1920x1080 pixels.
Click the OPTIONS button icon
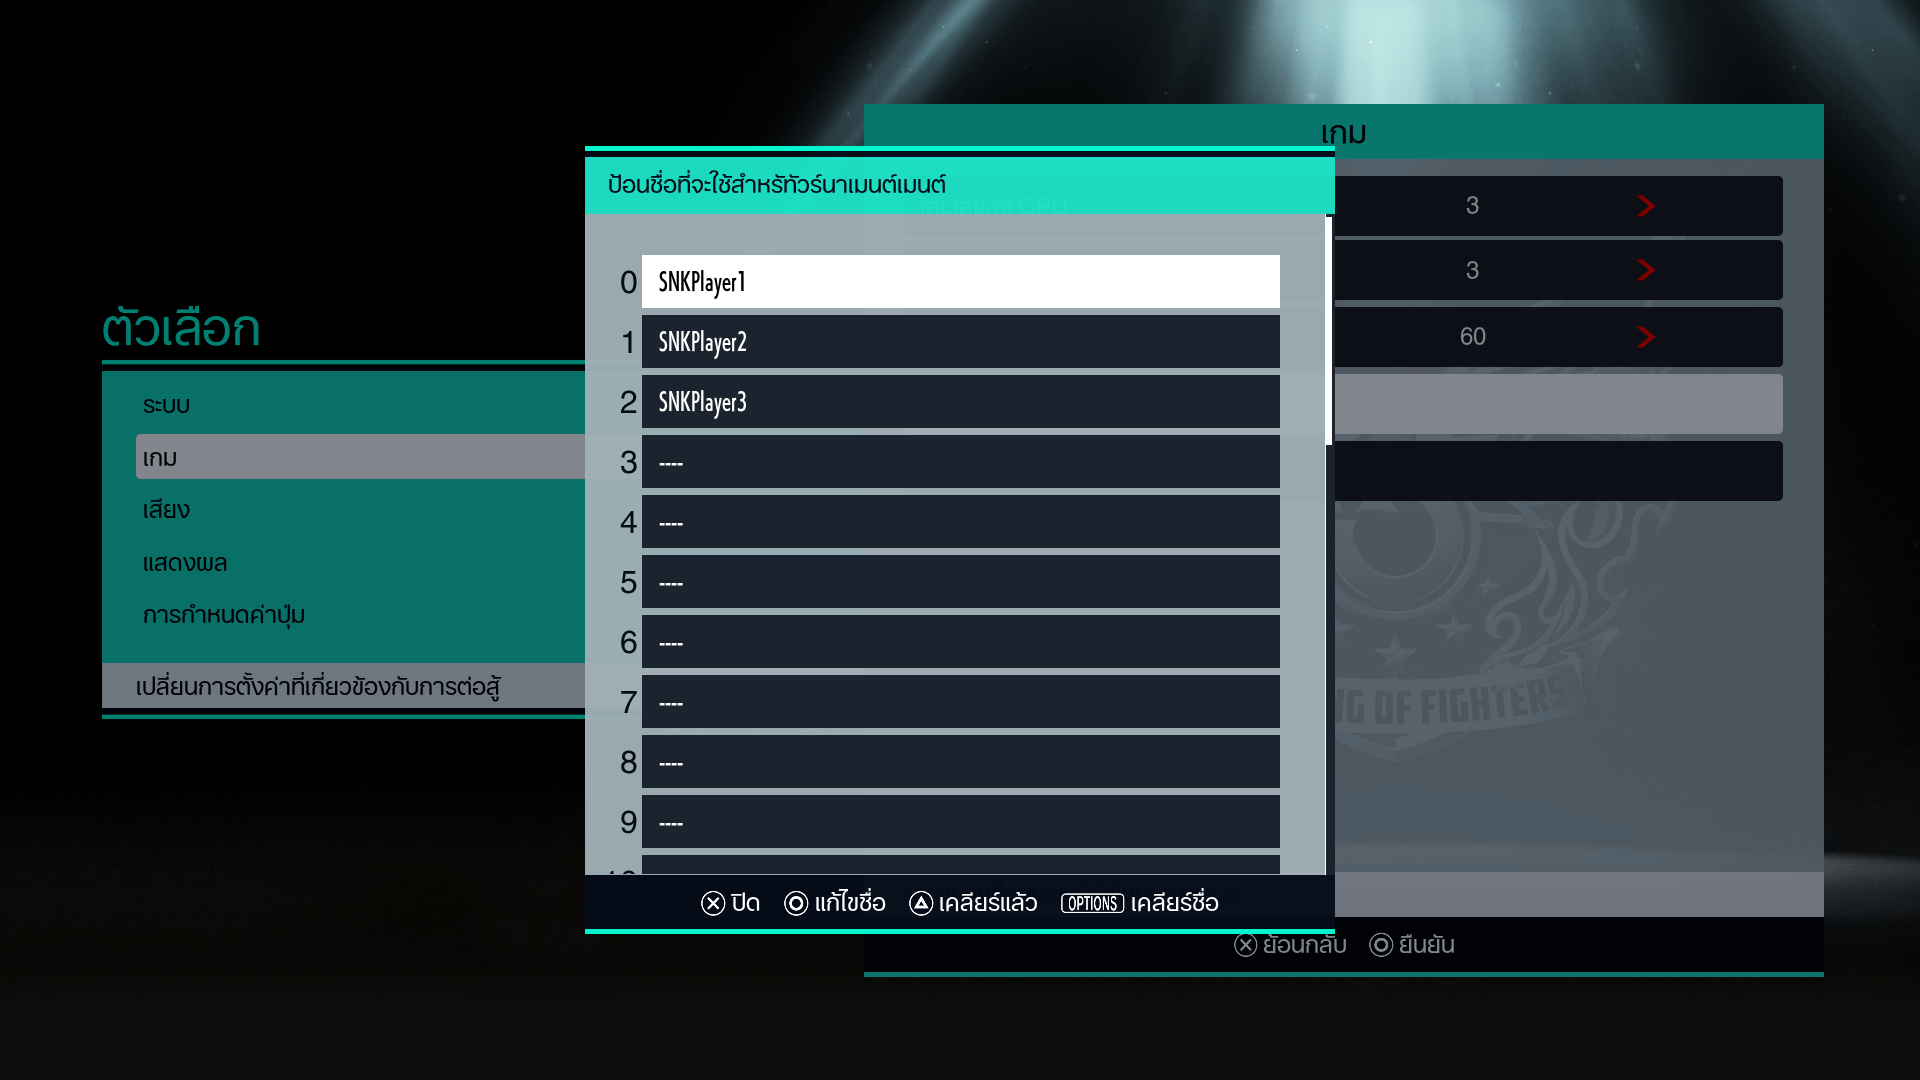(1092, 904)
